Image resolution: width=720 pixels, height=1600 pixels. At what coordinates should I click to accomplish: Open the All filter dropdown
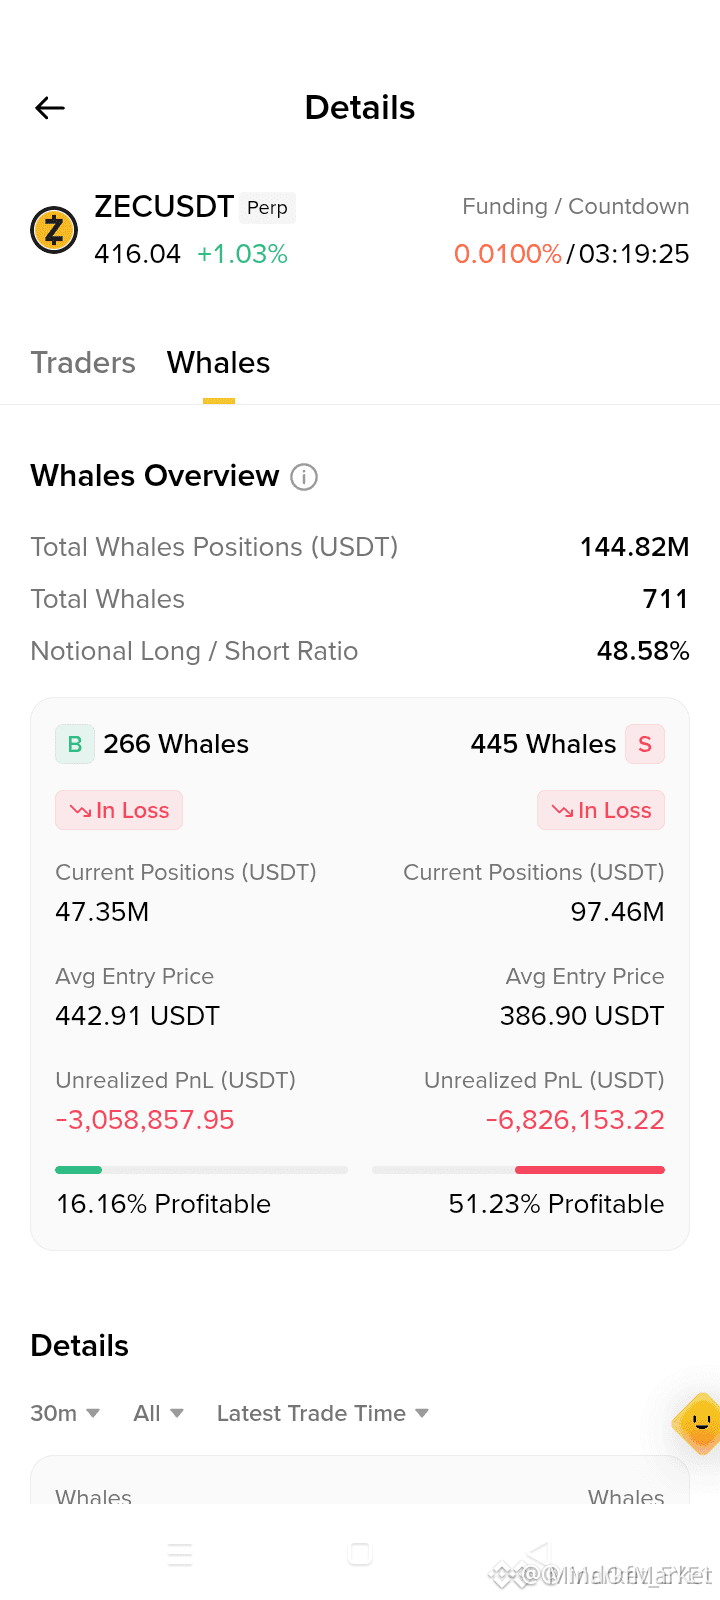[x=159, y=1413]
